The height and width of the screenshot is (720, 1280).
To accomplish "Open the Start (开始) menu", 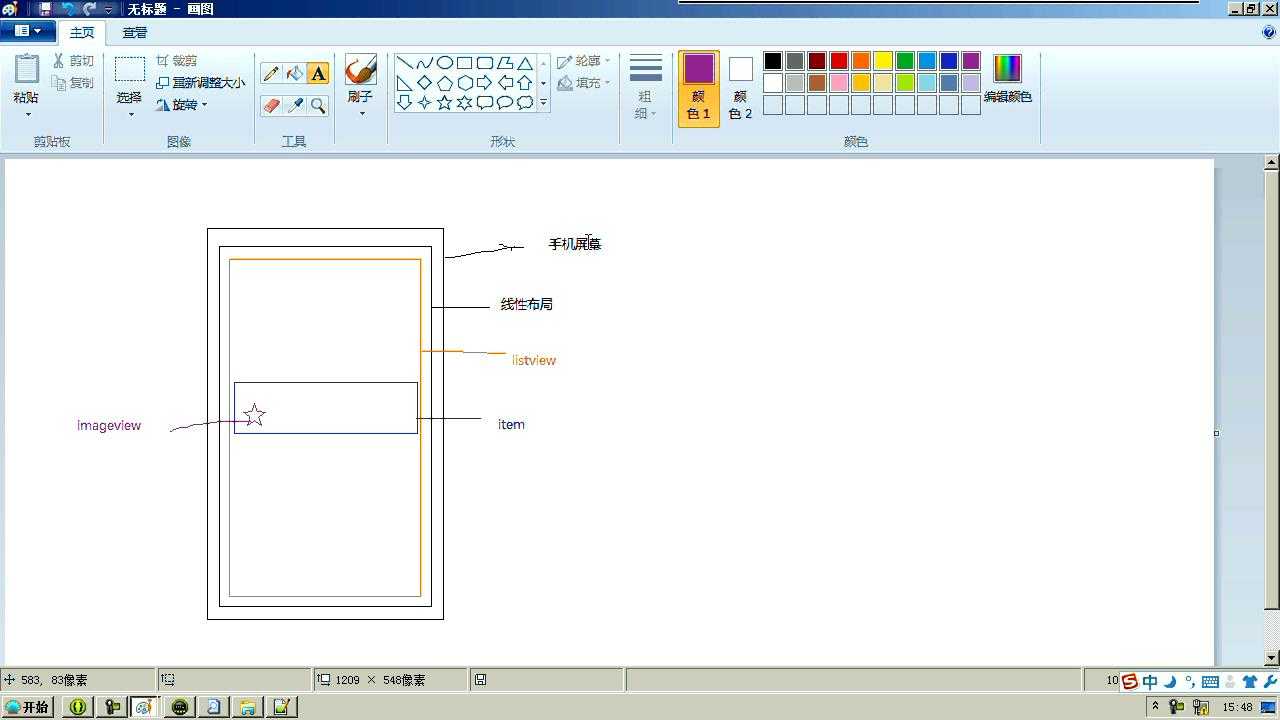I will point(27,707).
